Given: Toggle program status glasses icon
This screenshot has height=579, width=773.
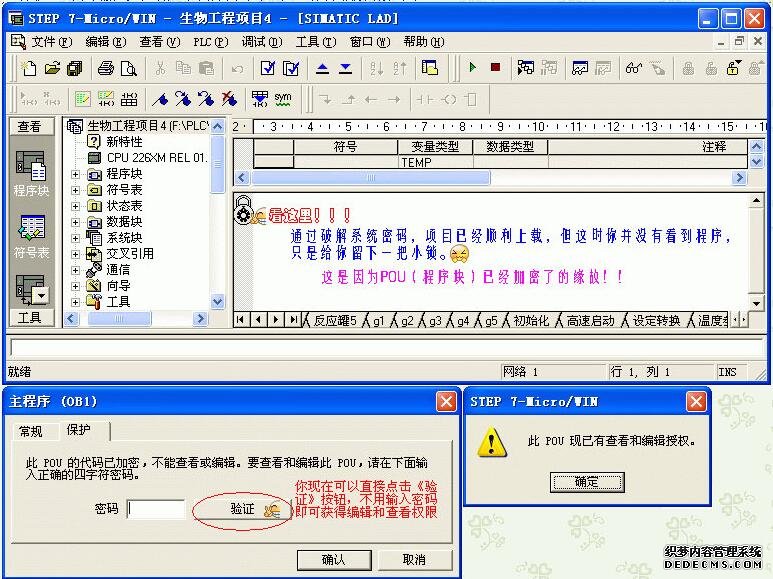Looking at the screenshot, I should pyautogui.click(x=633, y=68).
